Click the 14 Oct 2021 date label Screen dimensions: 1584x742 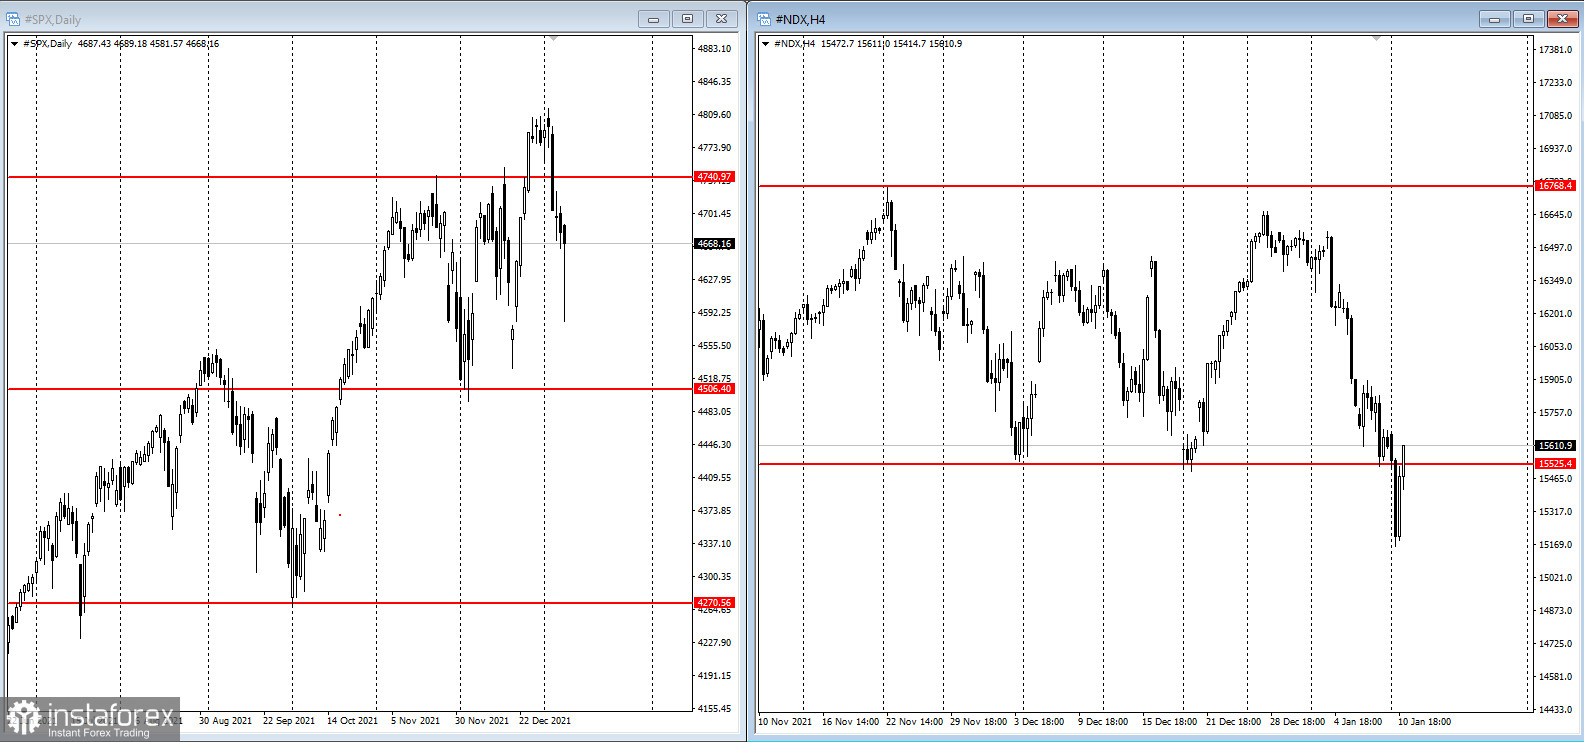(x=352, y=721)
